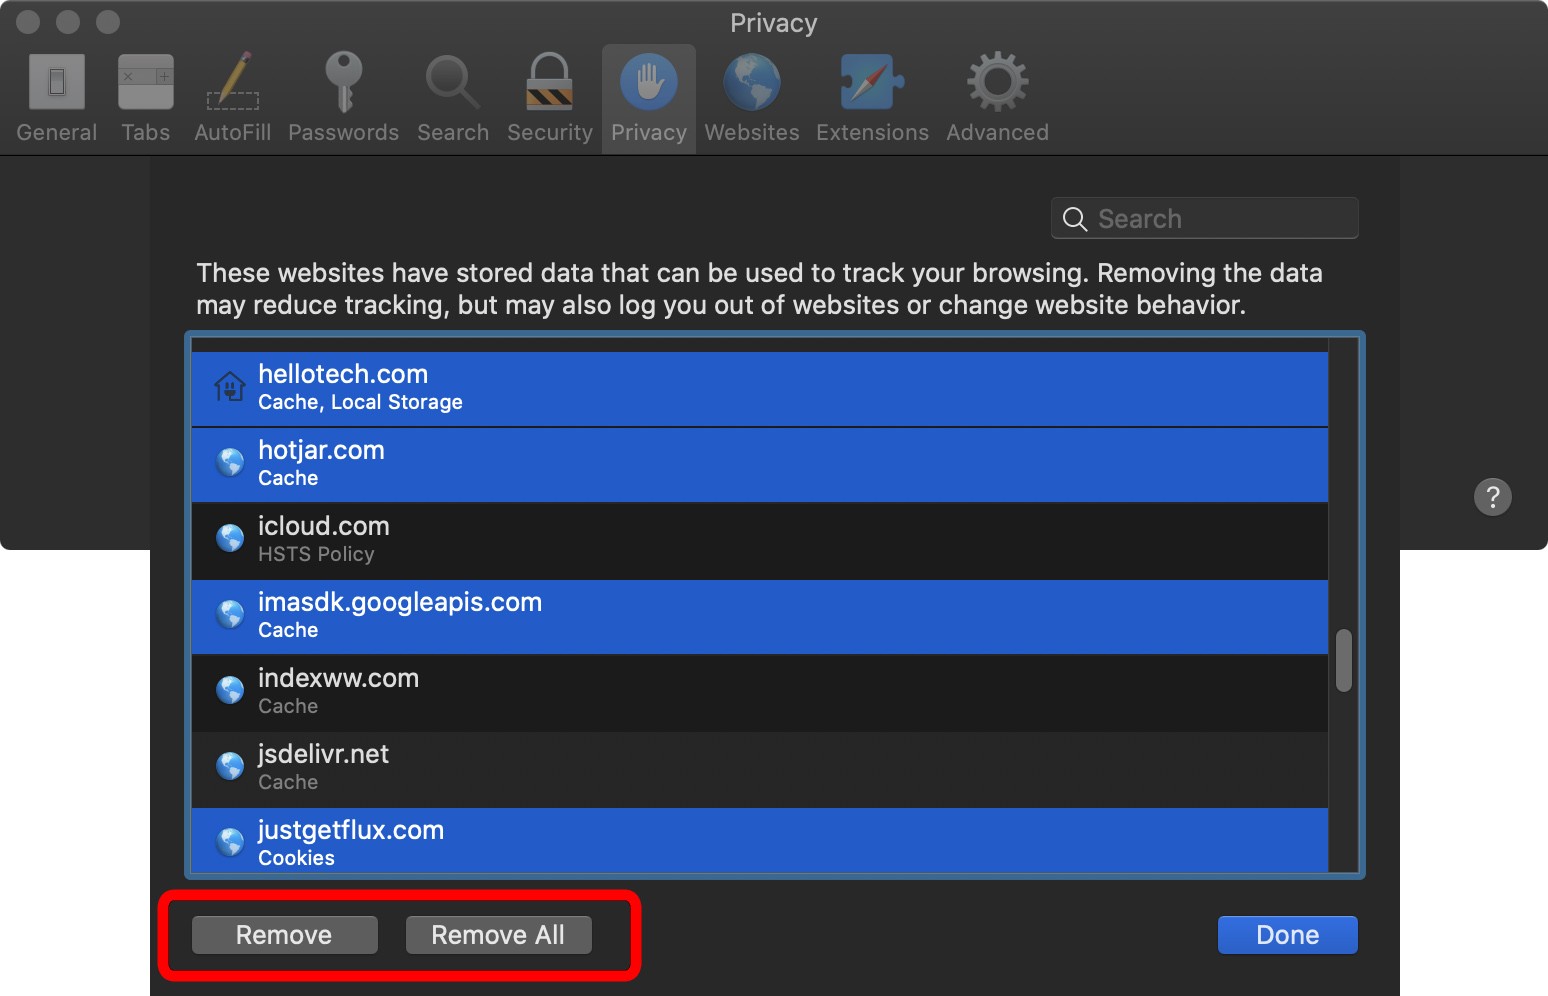Click the website list scrollbar thumb
The image size is (1548, 996).
click(1344, 660)
